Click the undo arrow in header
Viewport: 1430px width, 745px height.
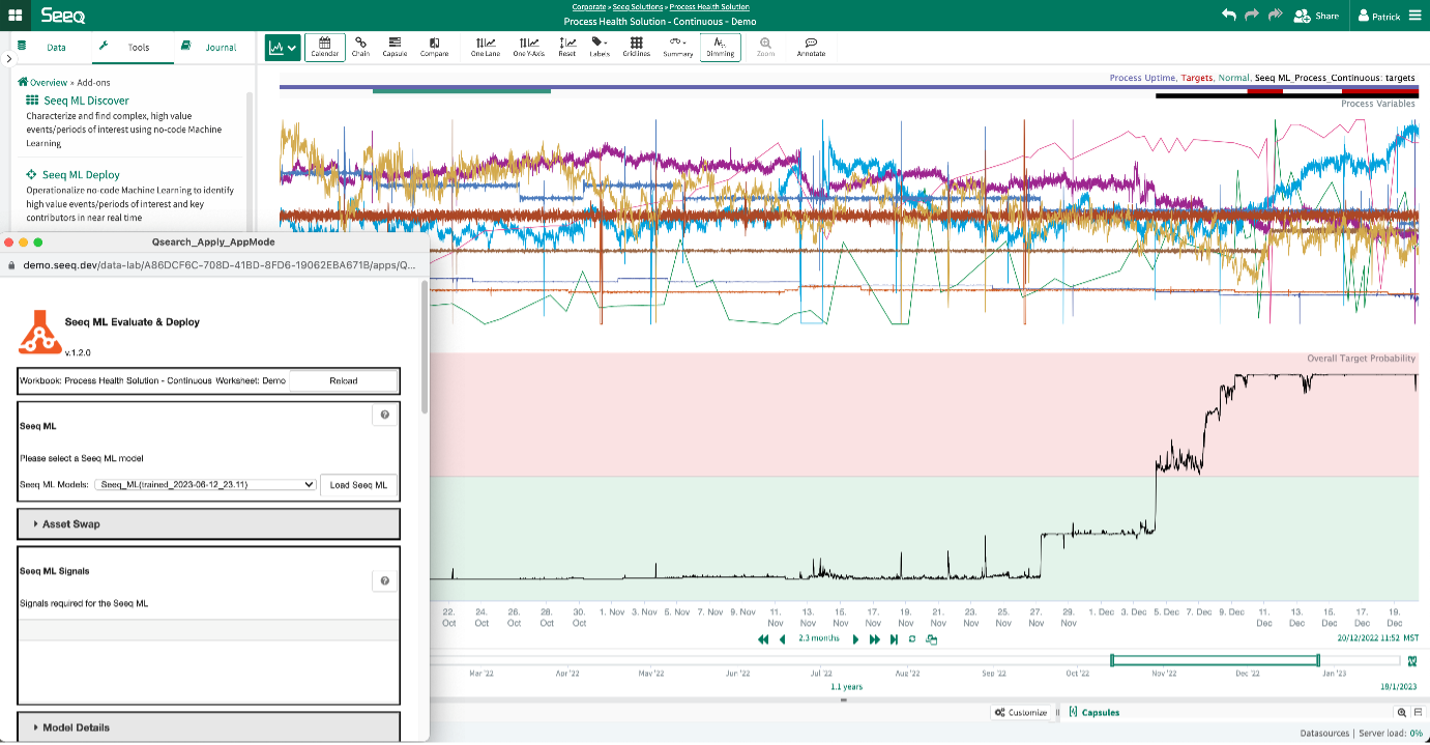click(1229, 15)
